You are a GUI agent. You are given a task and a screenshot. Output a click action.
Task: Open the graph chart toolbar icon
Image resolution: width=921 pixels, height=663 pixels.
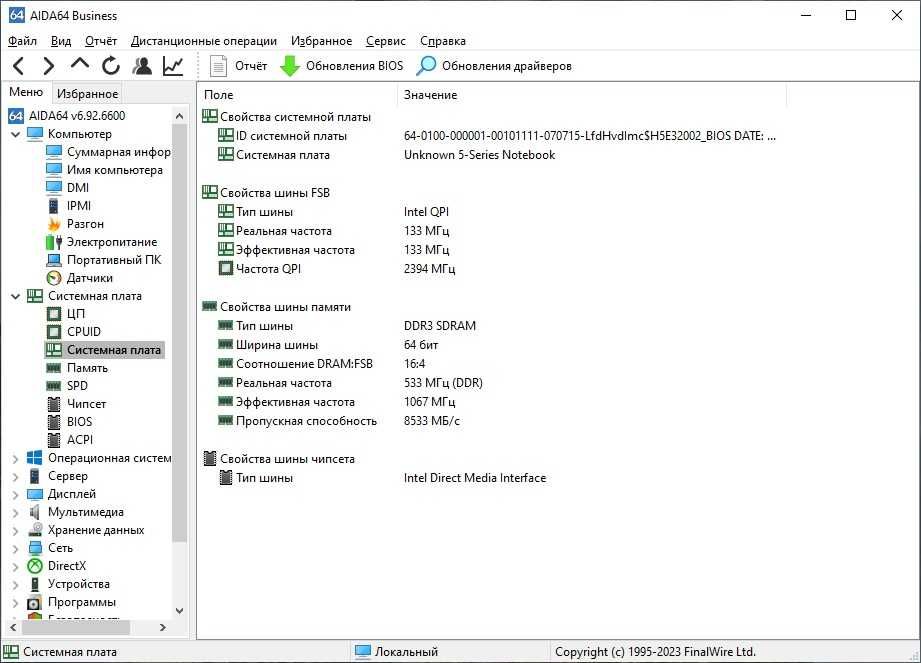click(173, 66)
